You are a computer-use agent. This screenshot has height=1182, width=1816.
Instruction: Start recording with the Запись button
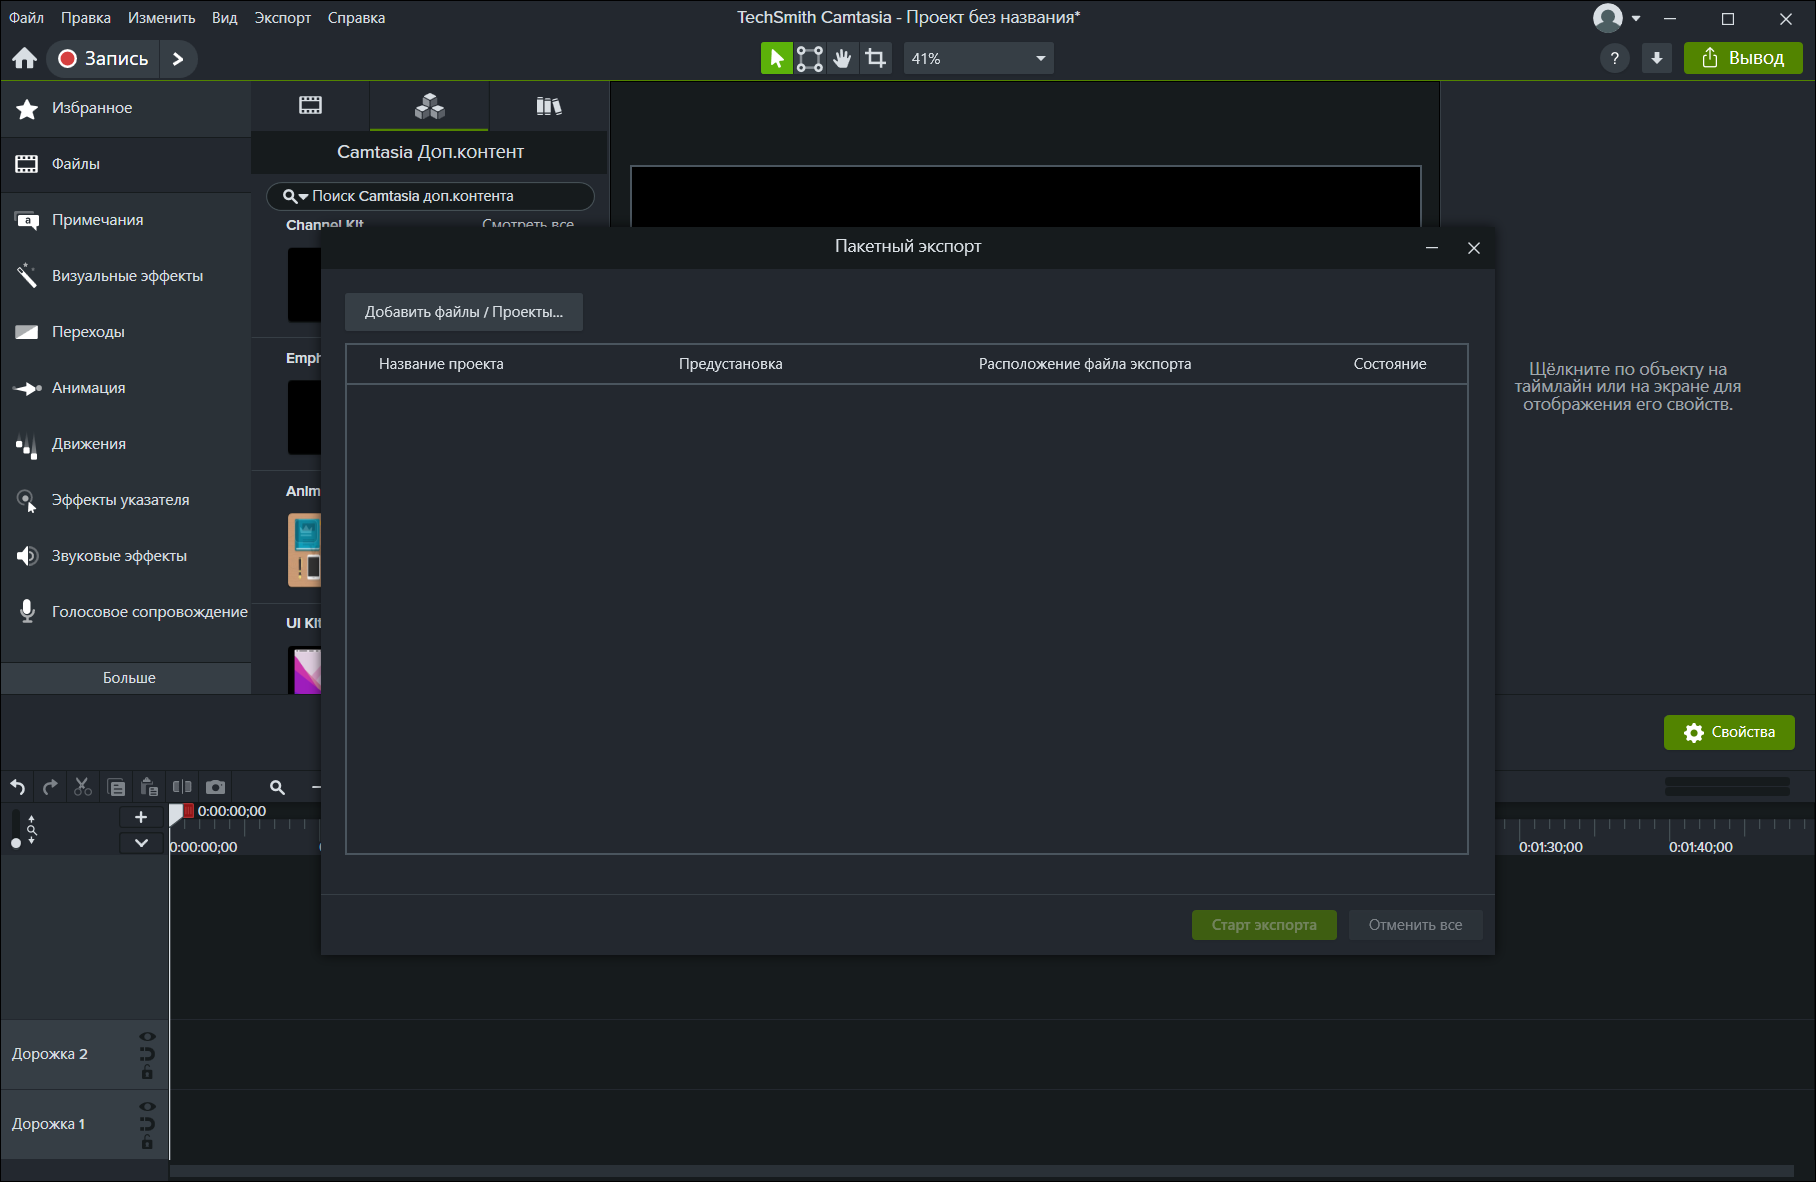pos(103,59)
